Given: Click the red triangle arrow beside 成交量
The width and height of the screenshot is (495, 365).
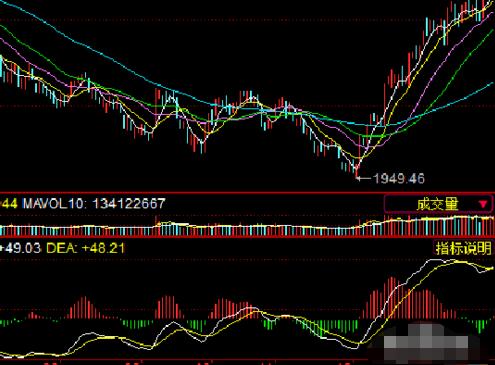Looking at the screenshot, I should click(483, 204).
